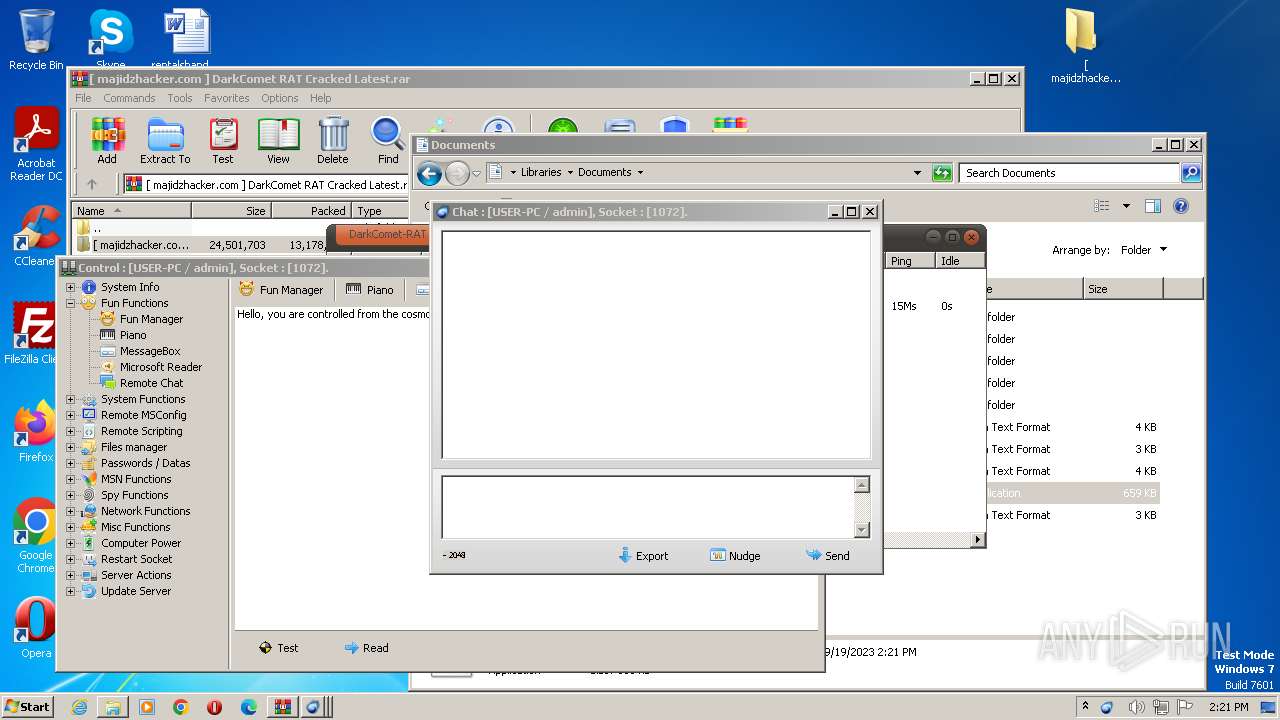Focus chat message input box

(x=648, y=507)
